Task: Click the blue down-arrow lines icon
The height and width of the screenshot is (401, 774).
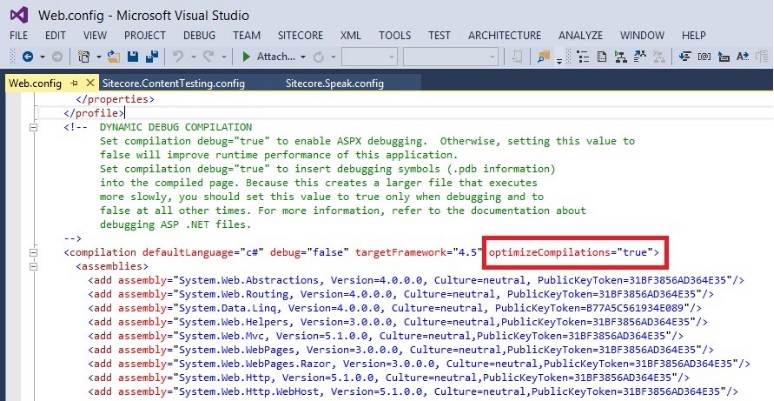Action: click(685, 57)
